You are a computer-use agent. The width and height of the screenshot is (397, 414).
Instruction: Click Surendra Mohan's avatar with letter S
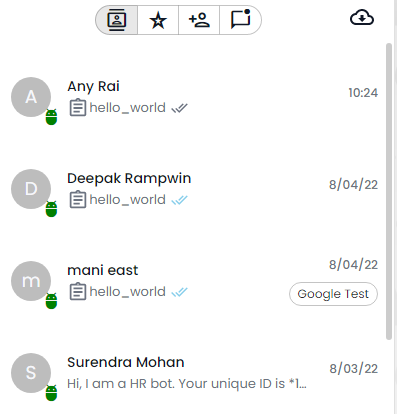pos(31,373)
